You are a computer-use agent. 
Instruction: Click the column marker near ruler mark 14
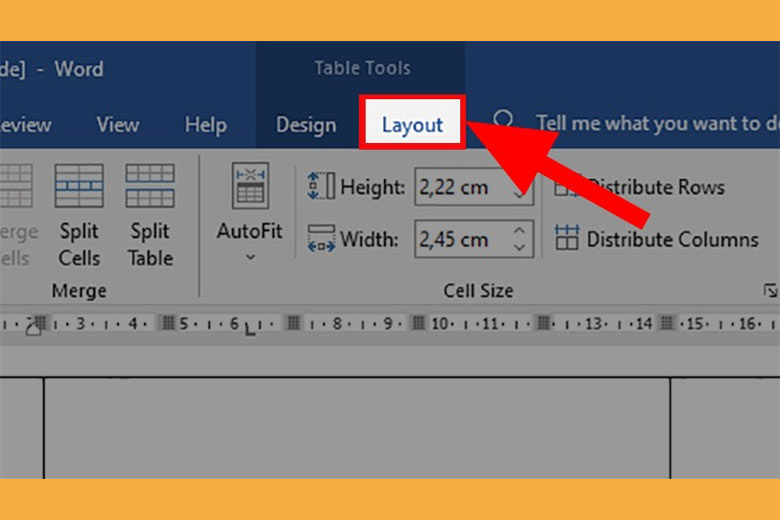667,323
